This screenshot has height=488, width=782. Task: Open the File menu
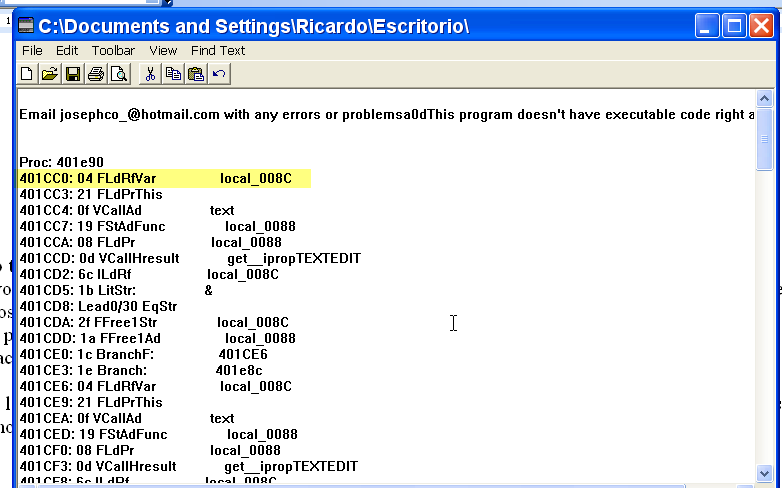click(x=32, y=50)
